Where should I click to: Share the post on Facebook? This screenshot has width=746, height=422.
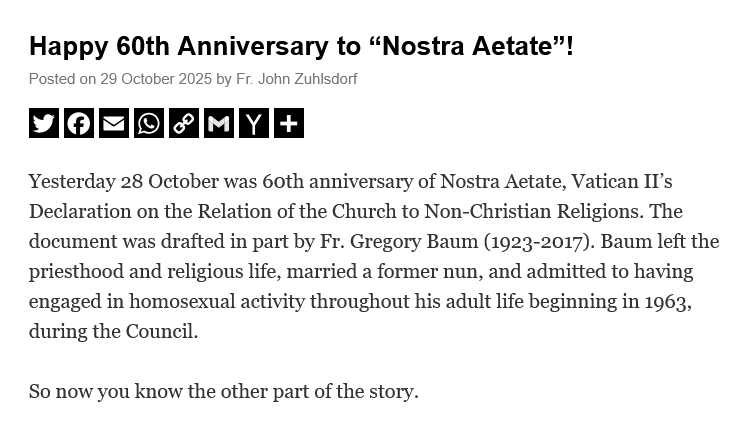(x=79, y=123)
